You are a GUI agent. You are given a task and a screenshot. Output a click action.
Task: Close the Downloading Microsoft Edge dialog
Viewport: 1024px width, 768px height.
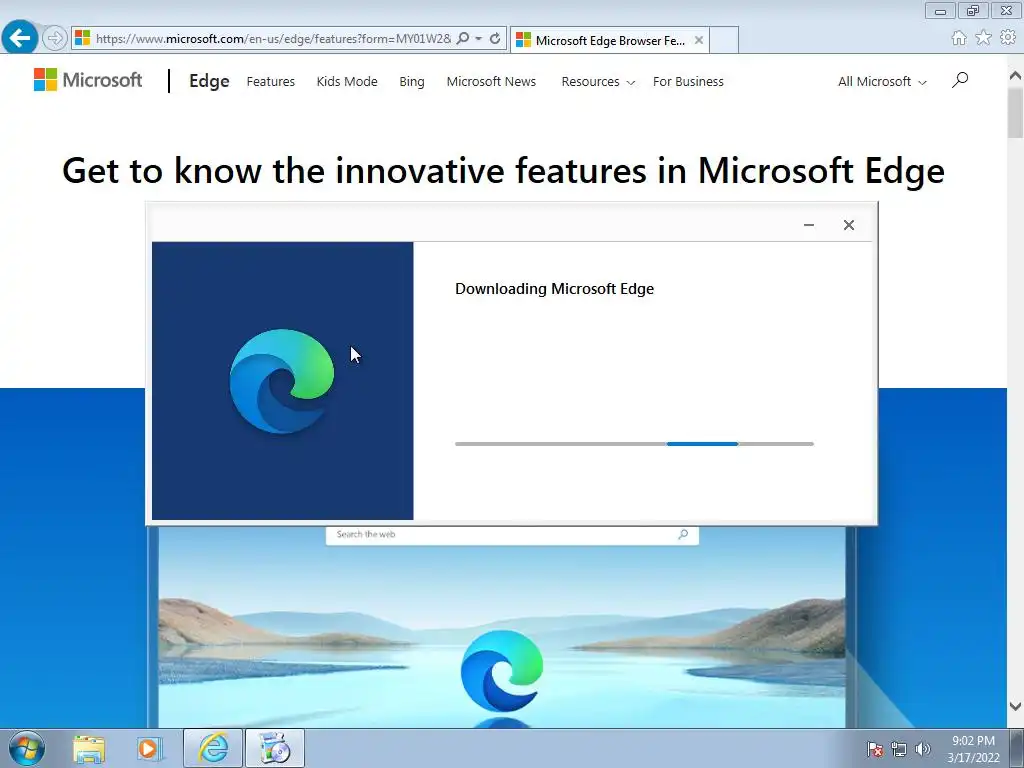point(848,225)
